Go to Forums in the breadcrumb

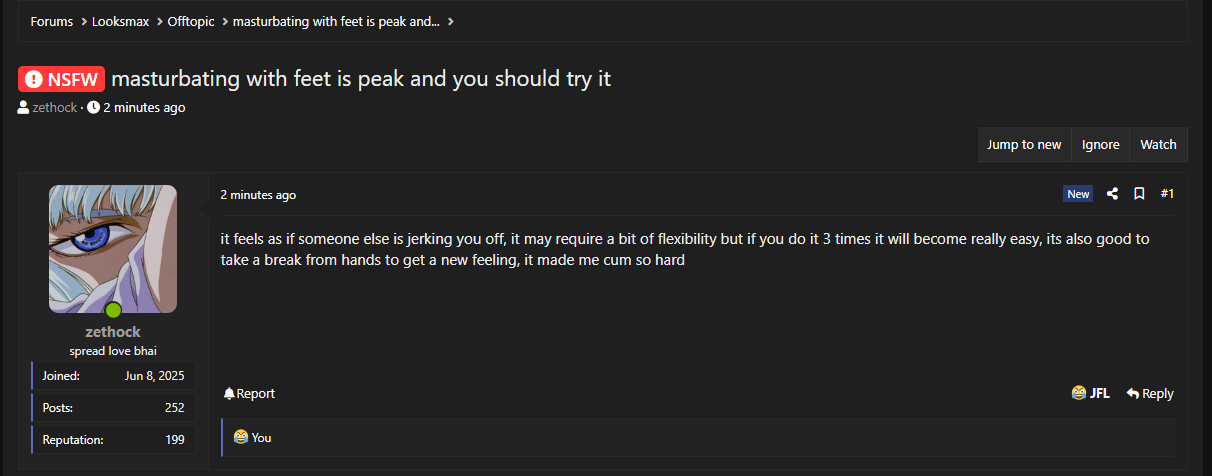point(51,21)
